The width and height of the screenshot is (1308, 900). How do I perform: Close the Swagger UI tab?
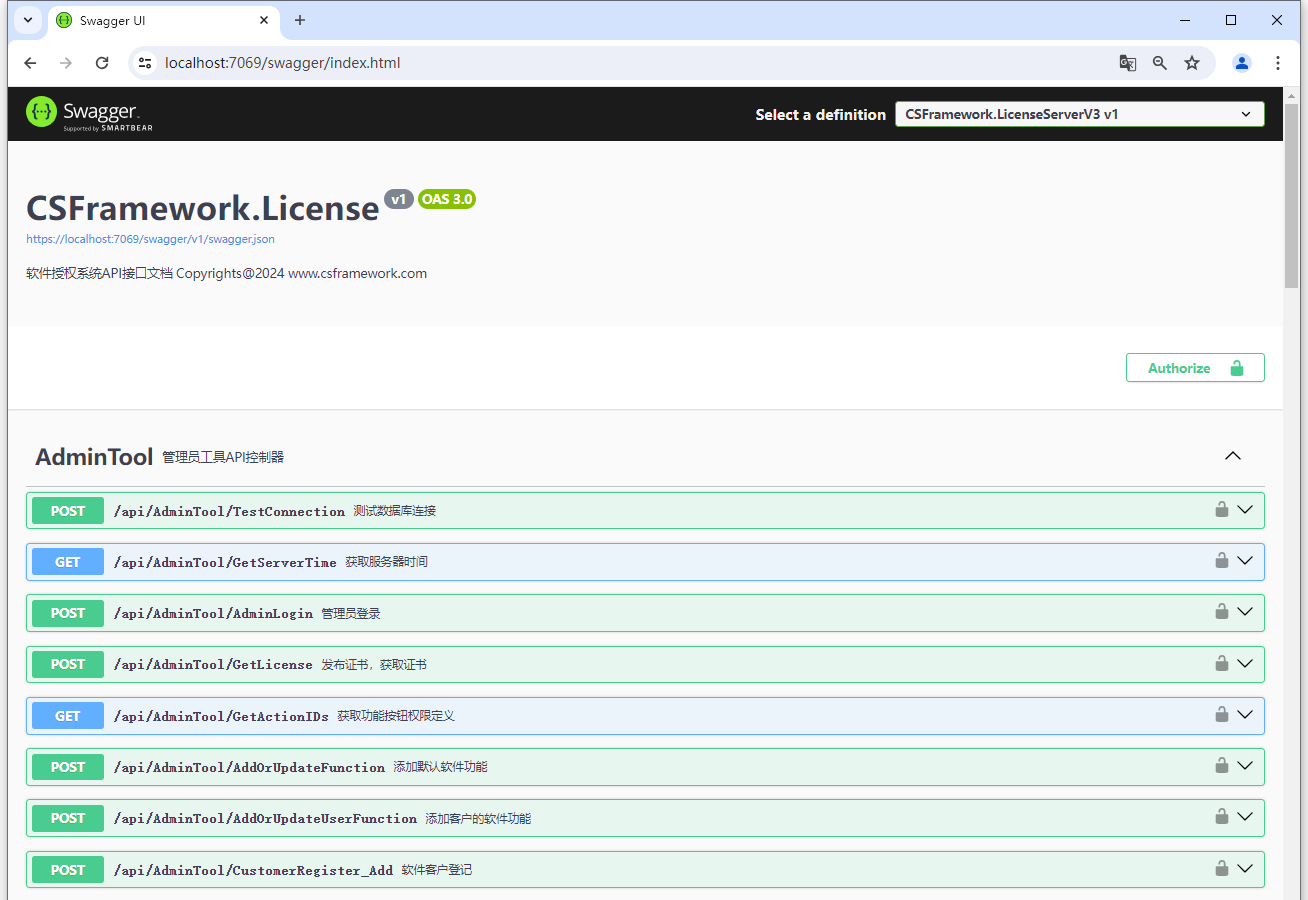[x=265, y=20]
